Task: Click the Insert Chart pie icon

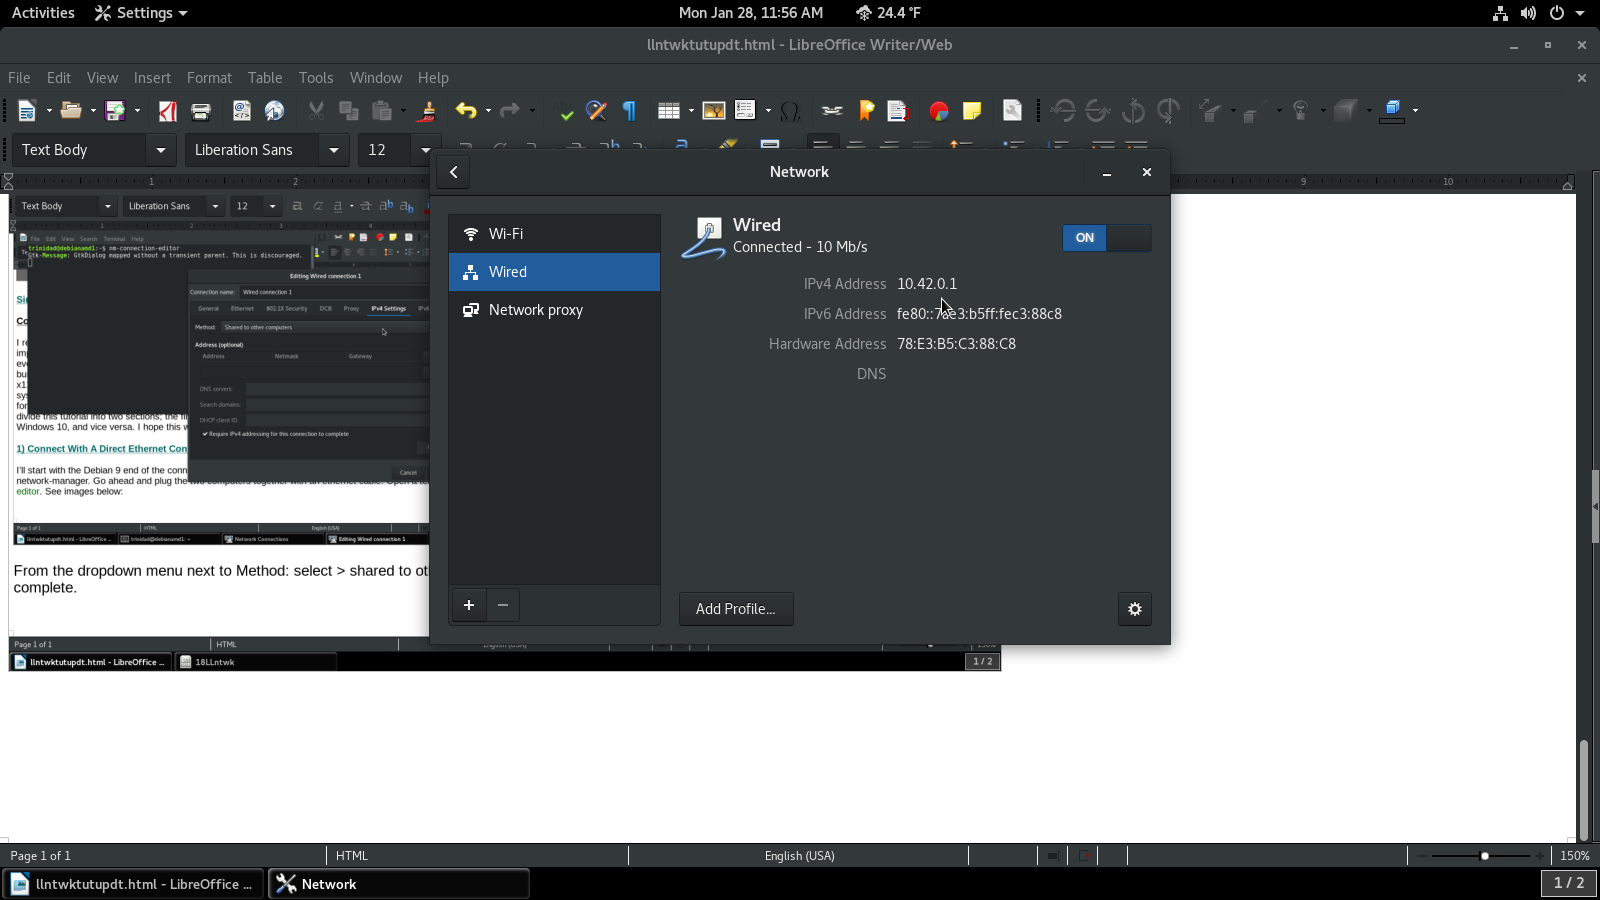Action: (x=939, y=111)
